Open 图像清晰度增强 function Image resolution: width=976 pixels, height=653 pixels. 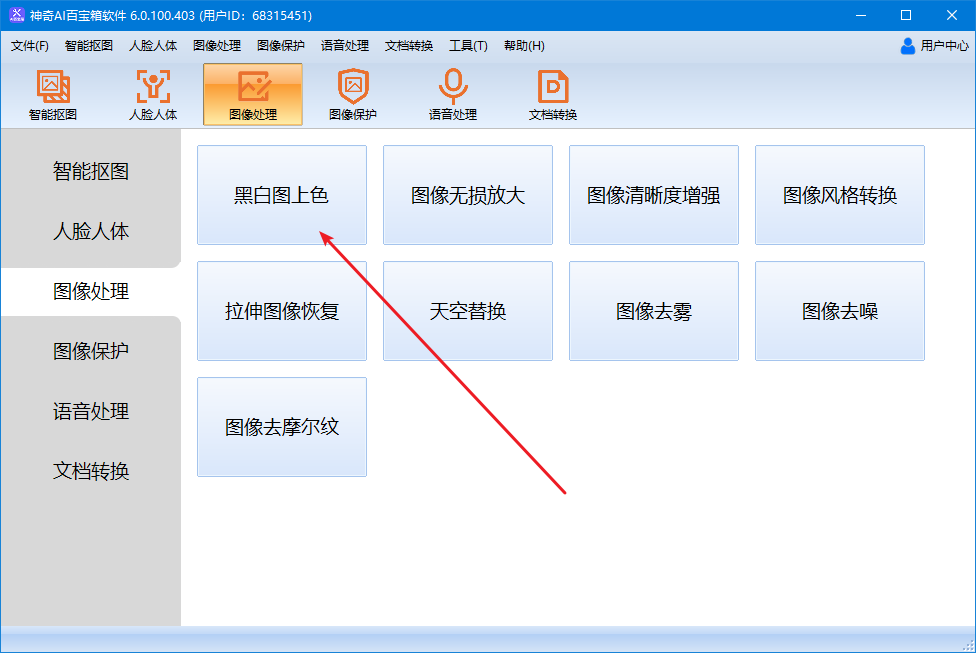click(654, 195)
